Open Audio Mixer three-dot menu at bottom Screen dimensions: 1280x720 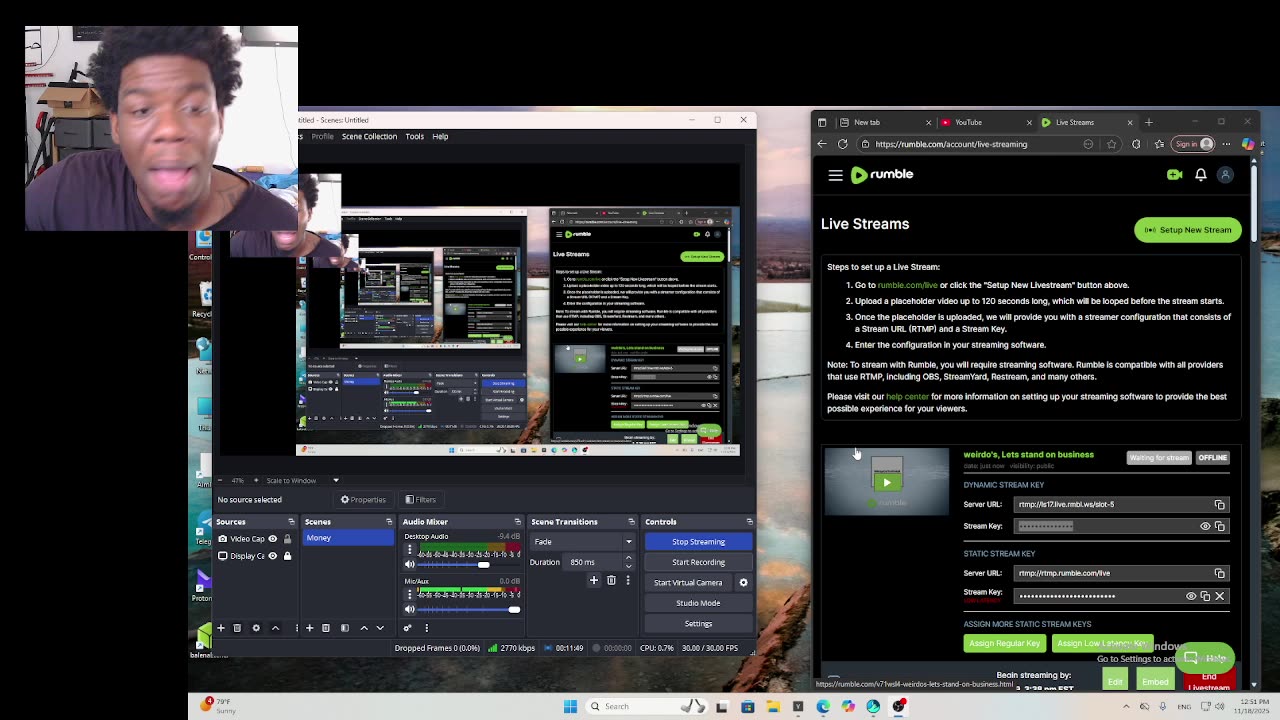coord(426,628)
